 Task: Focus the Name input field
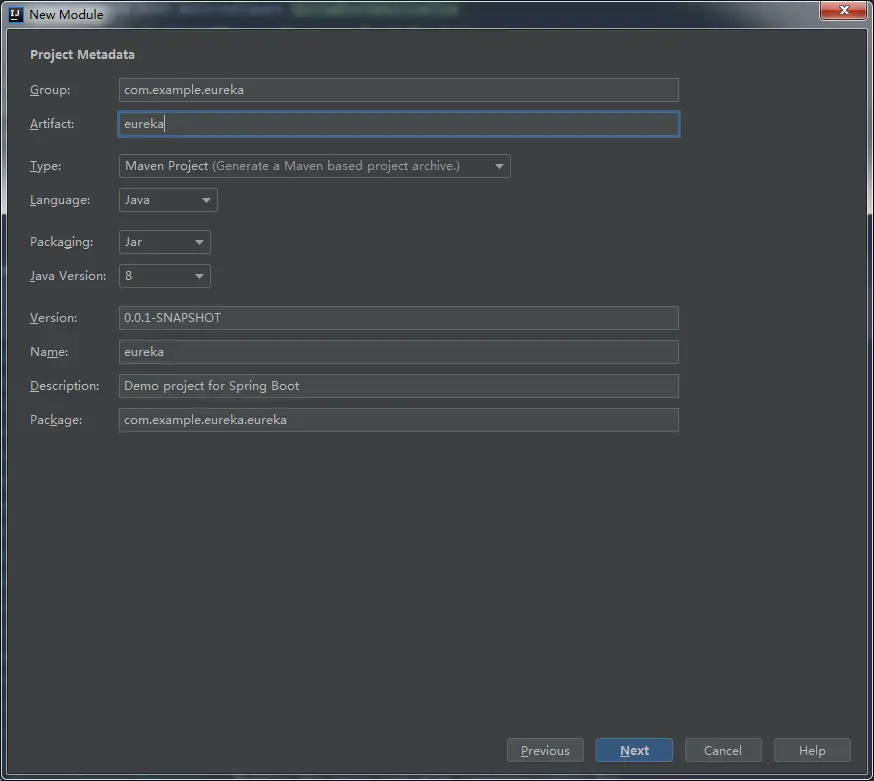pyautogui.click(x=399, y=352)
